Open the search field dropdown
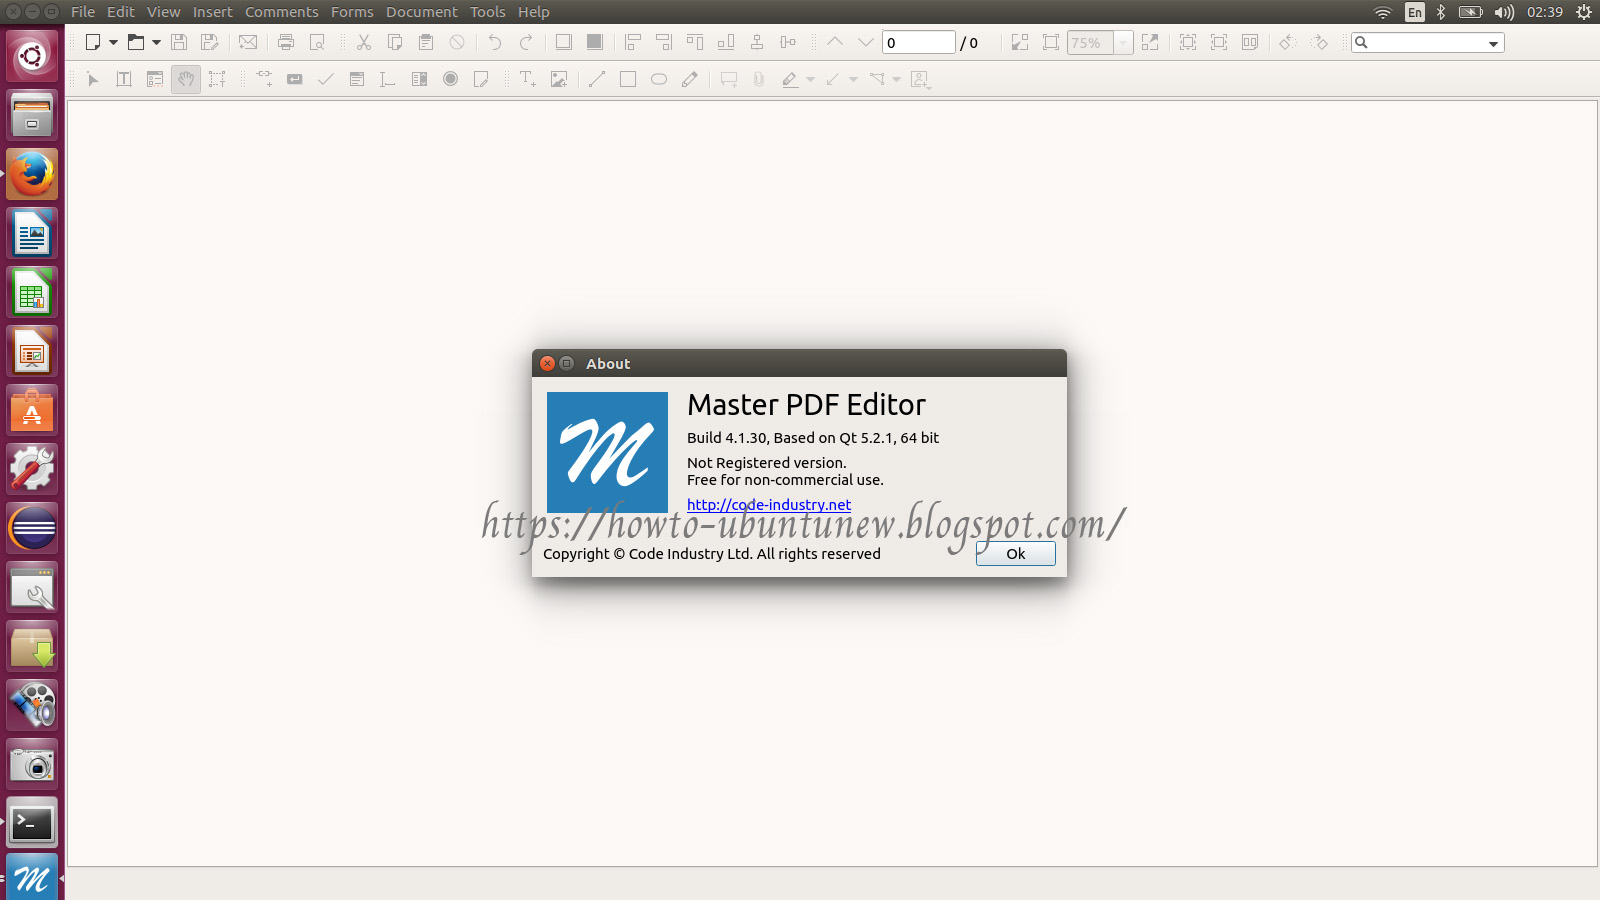 [x=1491, y=42]
